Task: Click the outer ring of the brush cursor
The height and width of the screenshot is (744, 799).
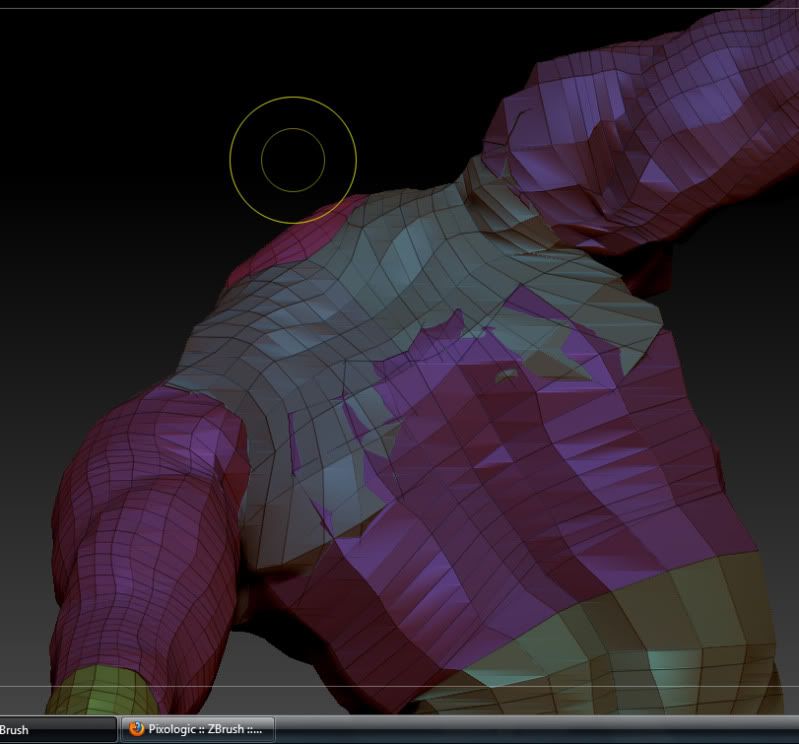Action: click(x=293, y=98)
